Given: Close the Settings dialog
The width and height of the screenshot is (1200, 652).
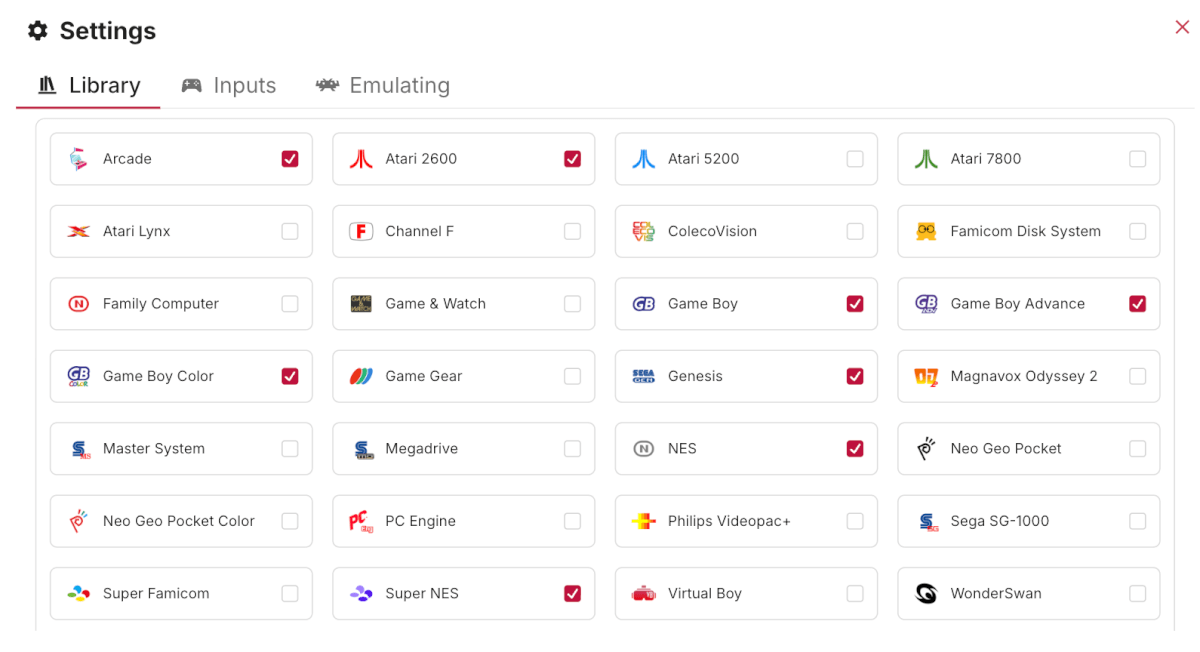Looking at the screenshot, I should click(x=1182, y=28).
